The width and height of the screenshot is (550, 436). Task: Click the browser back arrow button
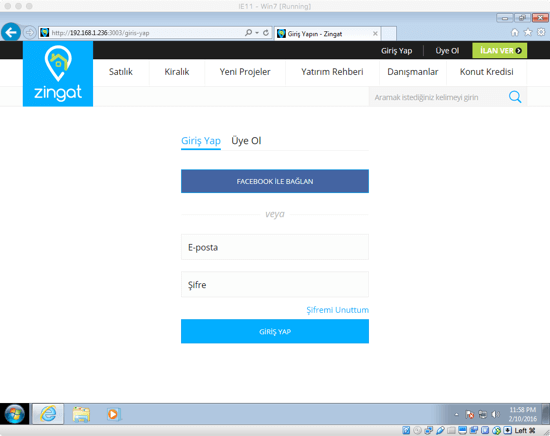tap(11, 33)
